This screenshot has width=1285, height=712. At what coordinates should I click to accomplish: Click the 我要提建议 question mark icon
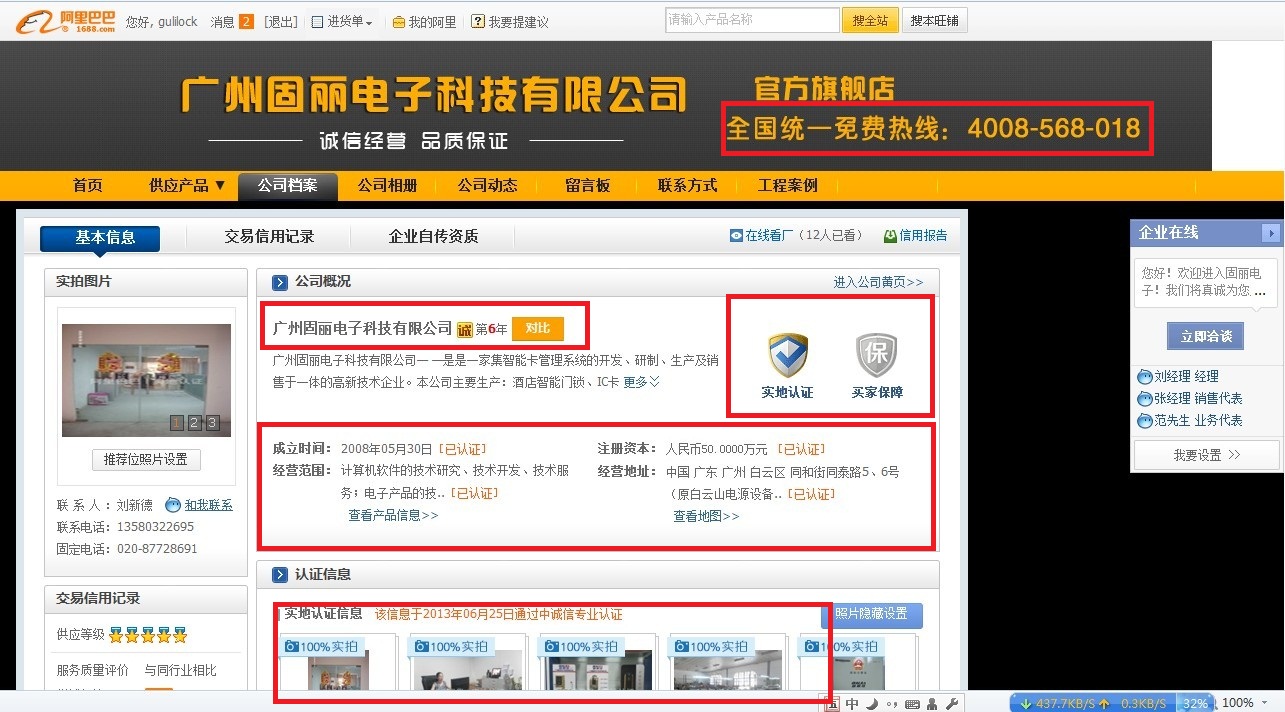pos(478,20)
